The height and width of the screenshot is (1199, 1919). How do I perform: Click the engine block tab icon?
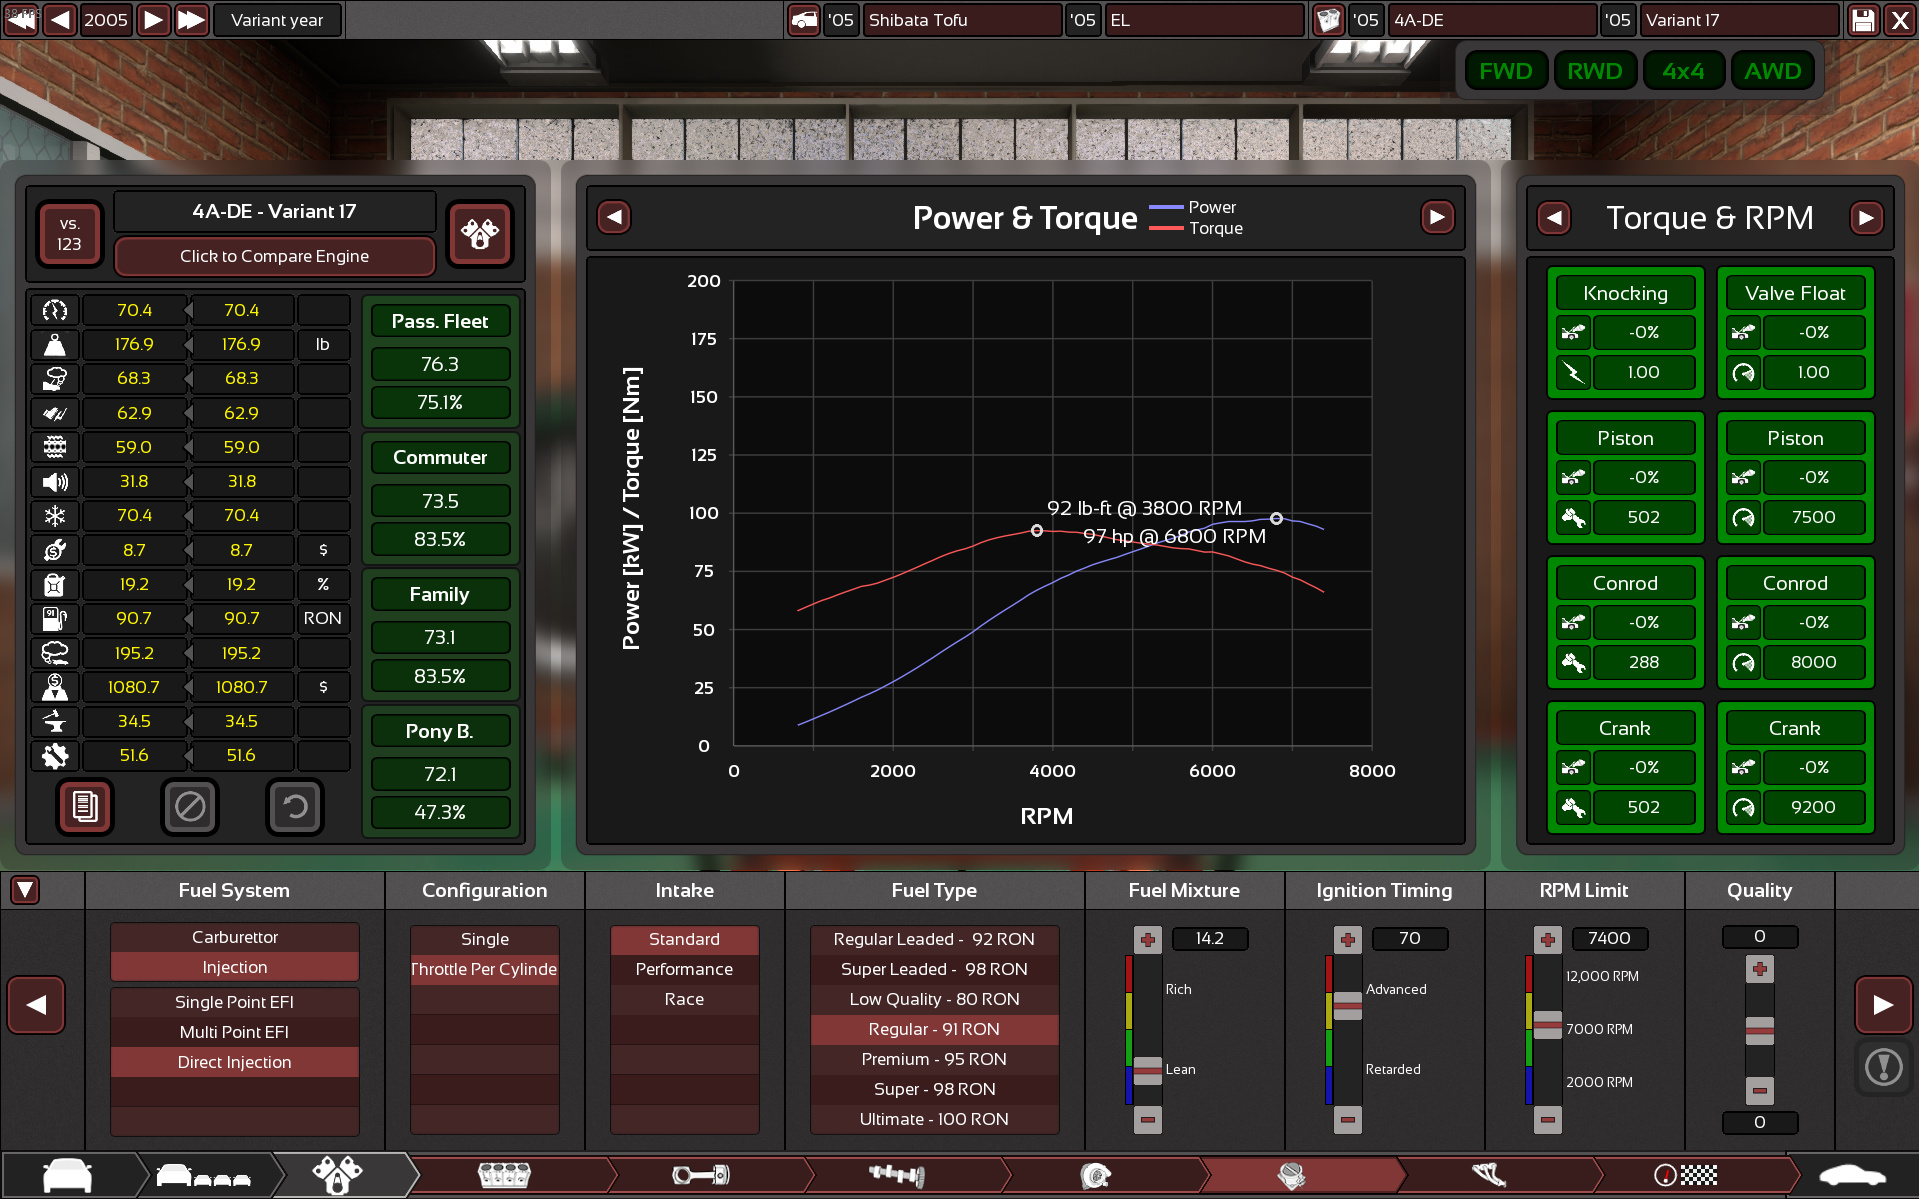(504, 1175)
